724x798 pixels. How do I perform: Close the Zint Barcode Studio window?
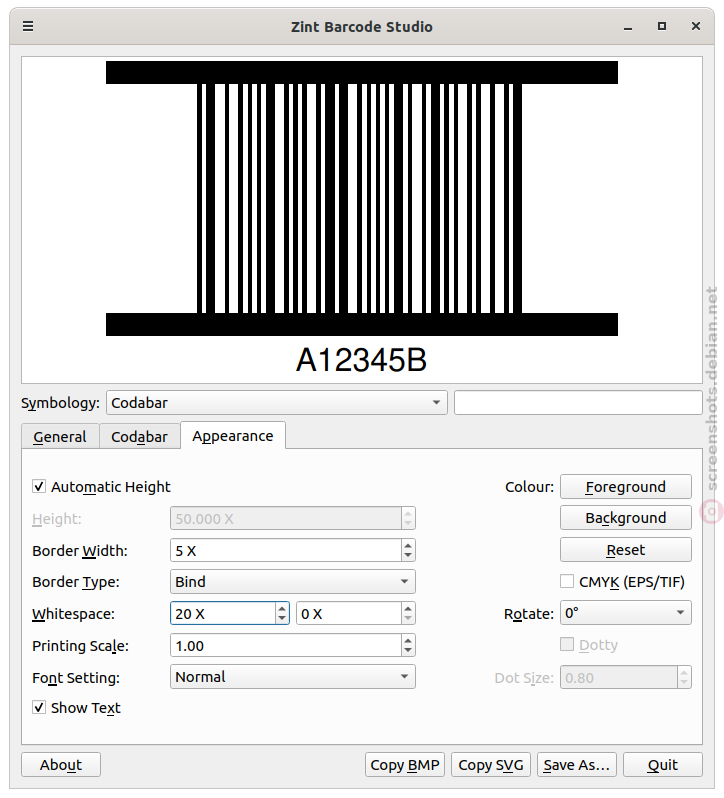(x=696, y=26)
